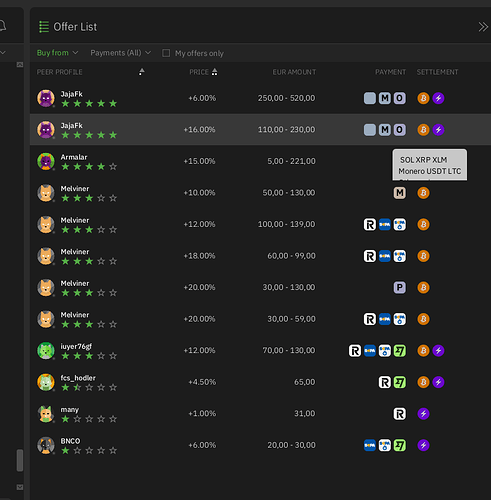Click the P payment icon in Melviner offer
Image resolution: width=491 pixels, height=500 pixels.
[399, 287]
